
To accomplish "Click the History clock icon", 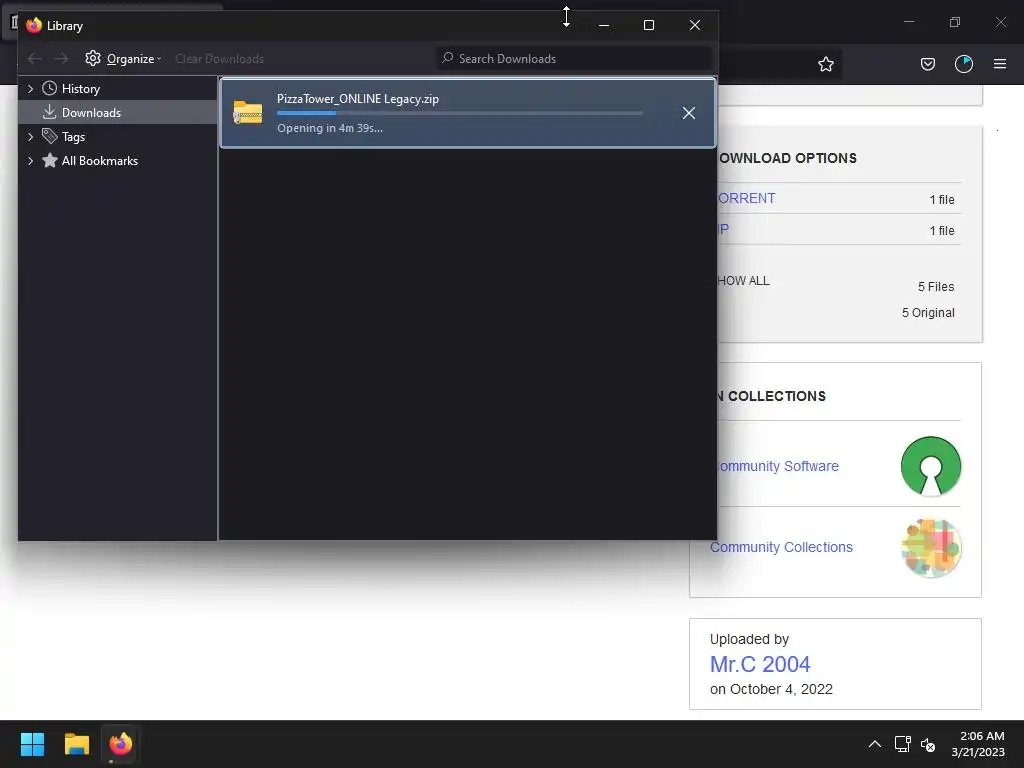I will coord(50,88).
